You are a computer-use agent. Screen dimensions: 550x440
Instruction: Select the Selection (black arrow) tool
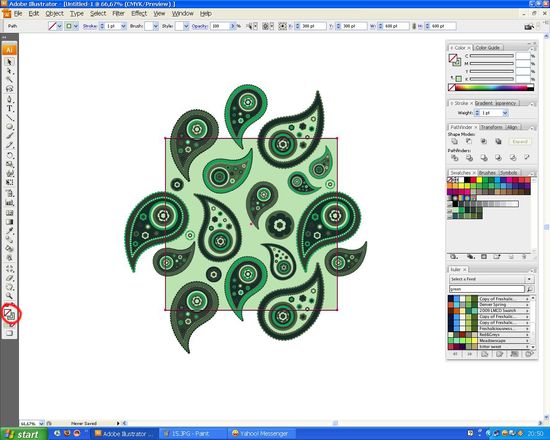[9, 62]
